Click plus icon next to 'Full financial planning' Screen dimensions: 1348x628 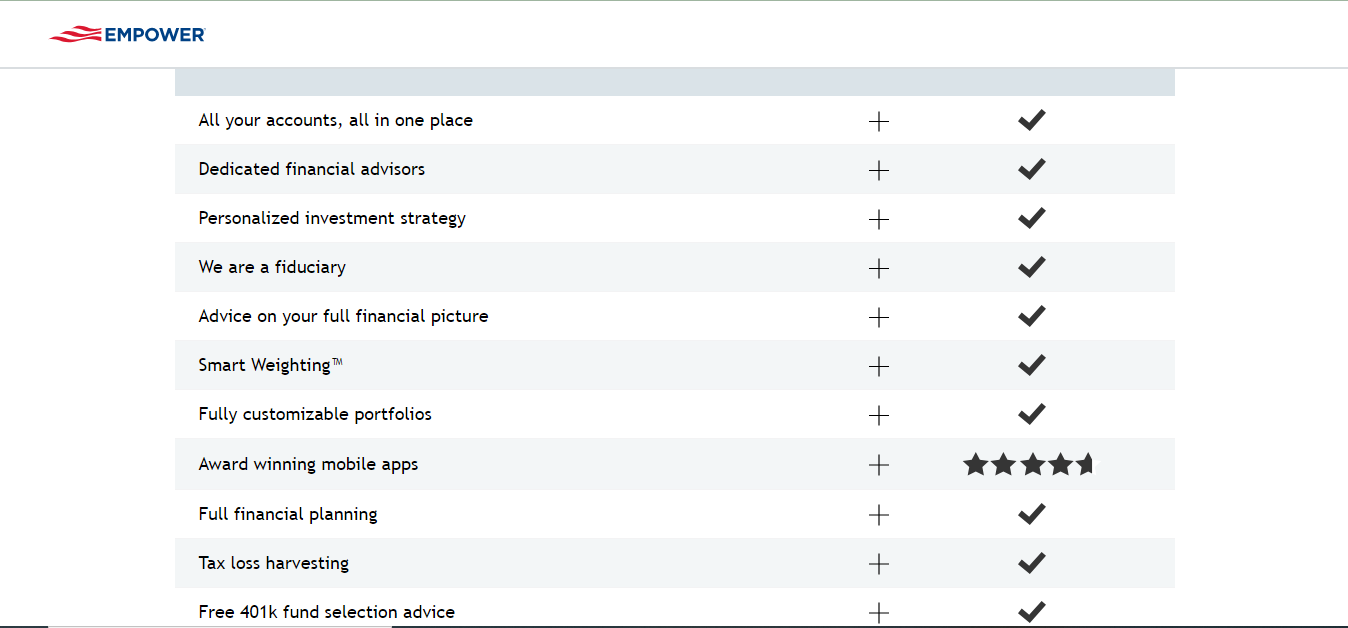click(878, 515)
